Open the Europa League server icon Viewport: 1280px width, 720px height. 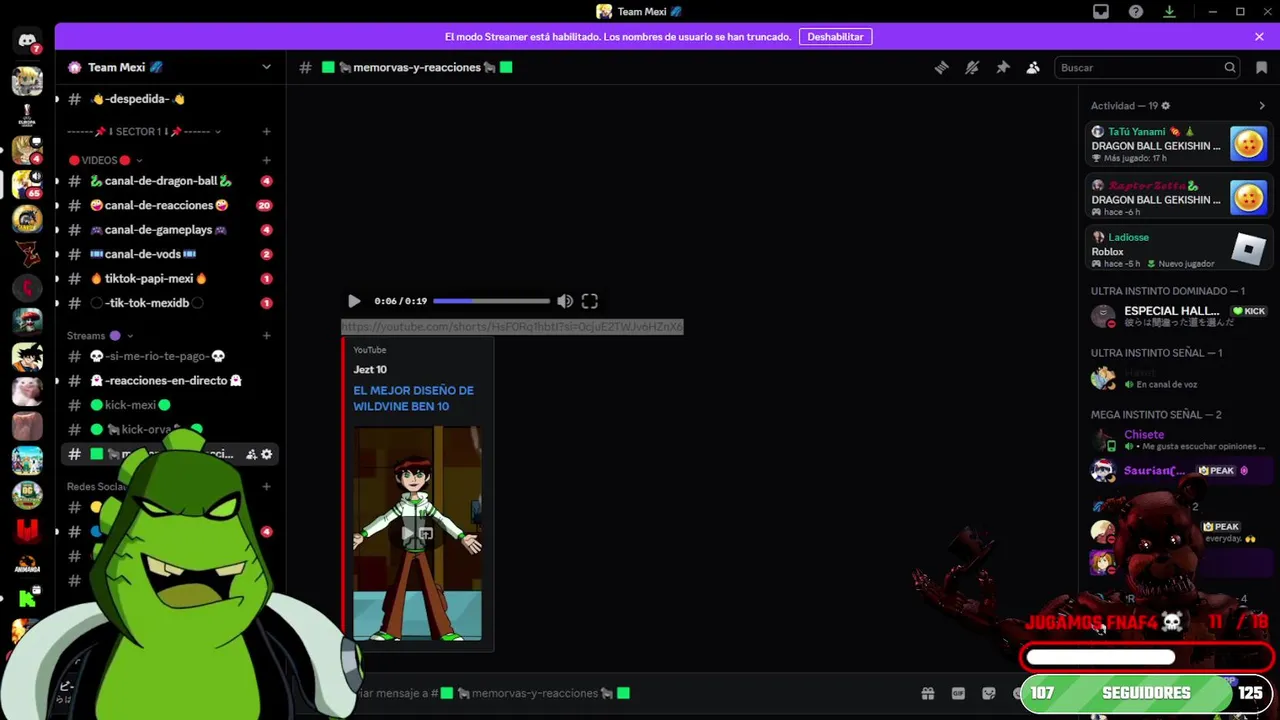coord(27,115)
